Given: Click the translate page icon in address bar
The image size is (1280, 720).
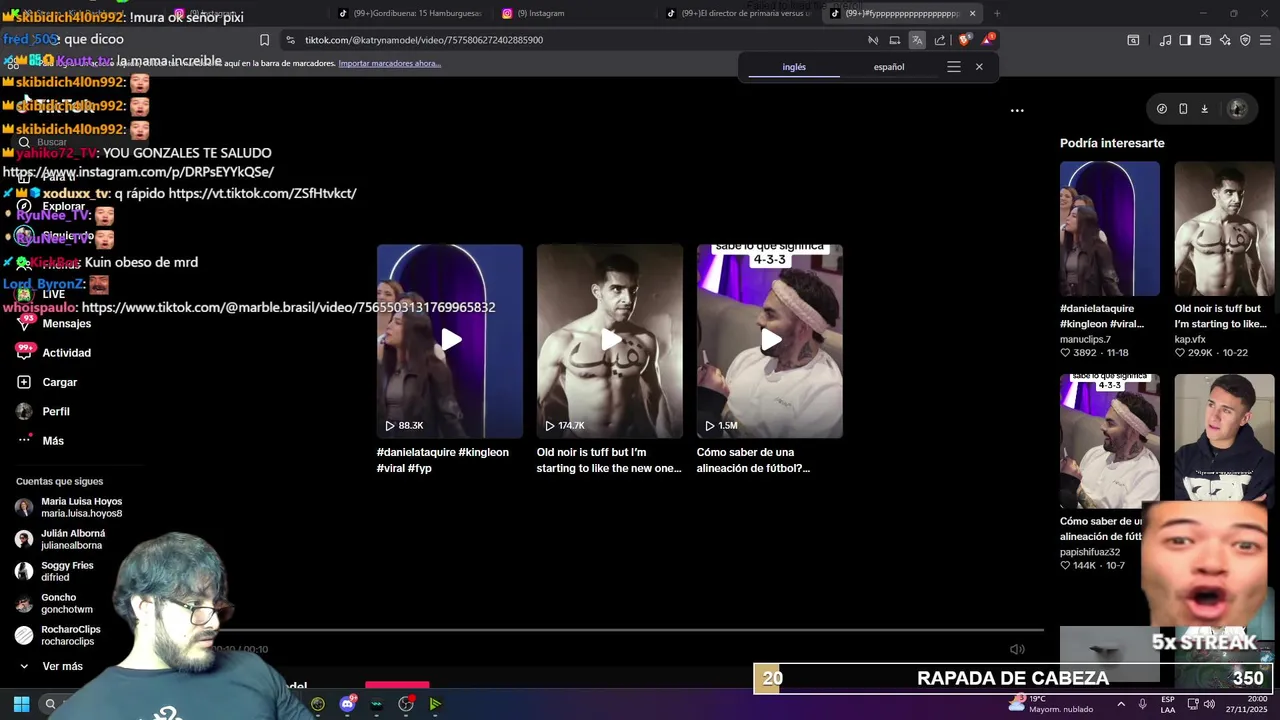Looking at the screenshot, I should coord(917,40).
